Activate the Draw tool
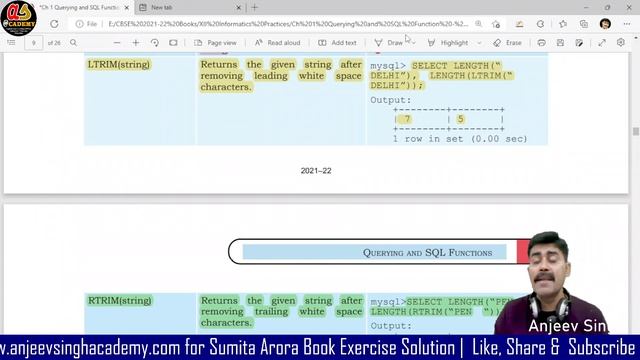 pos(389,42)
